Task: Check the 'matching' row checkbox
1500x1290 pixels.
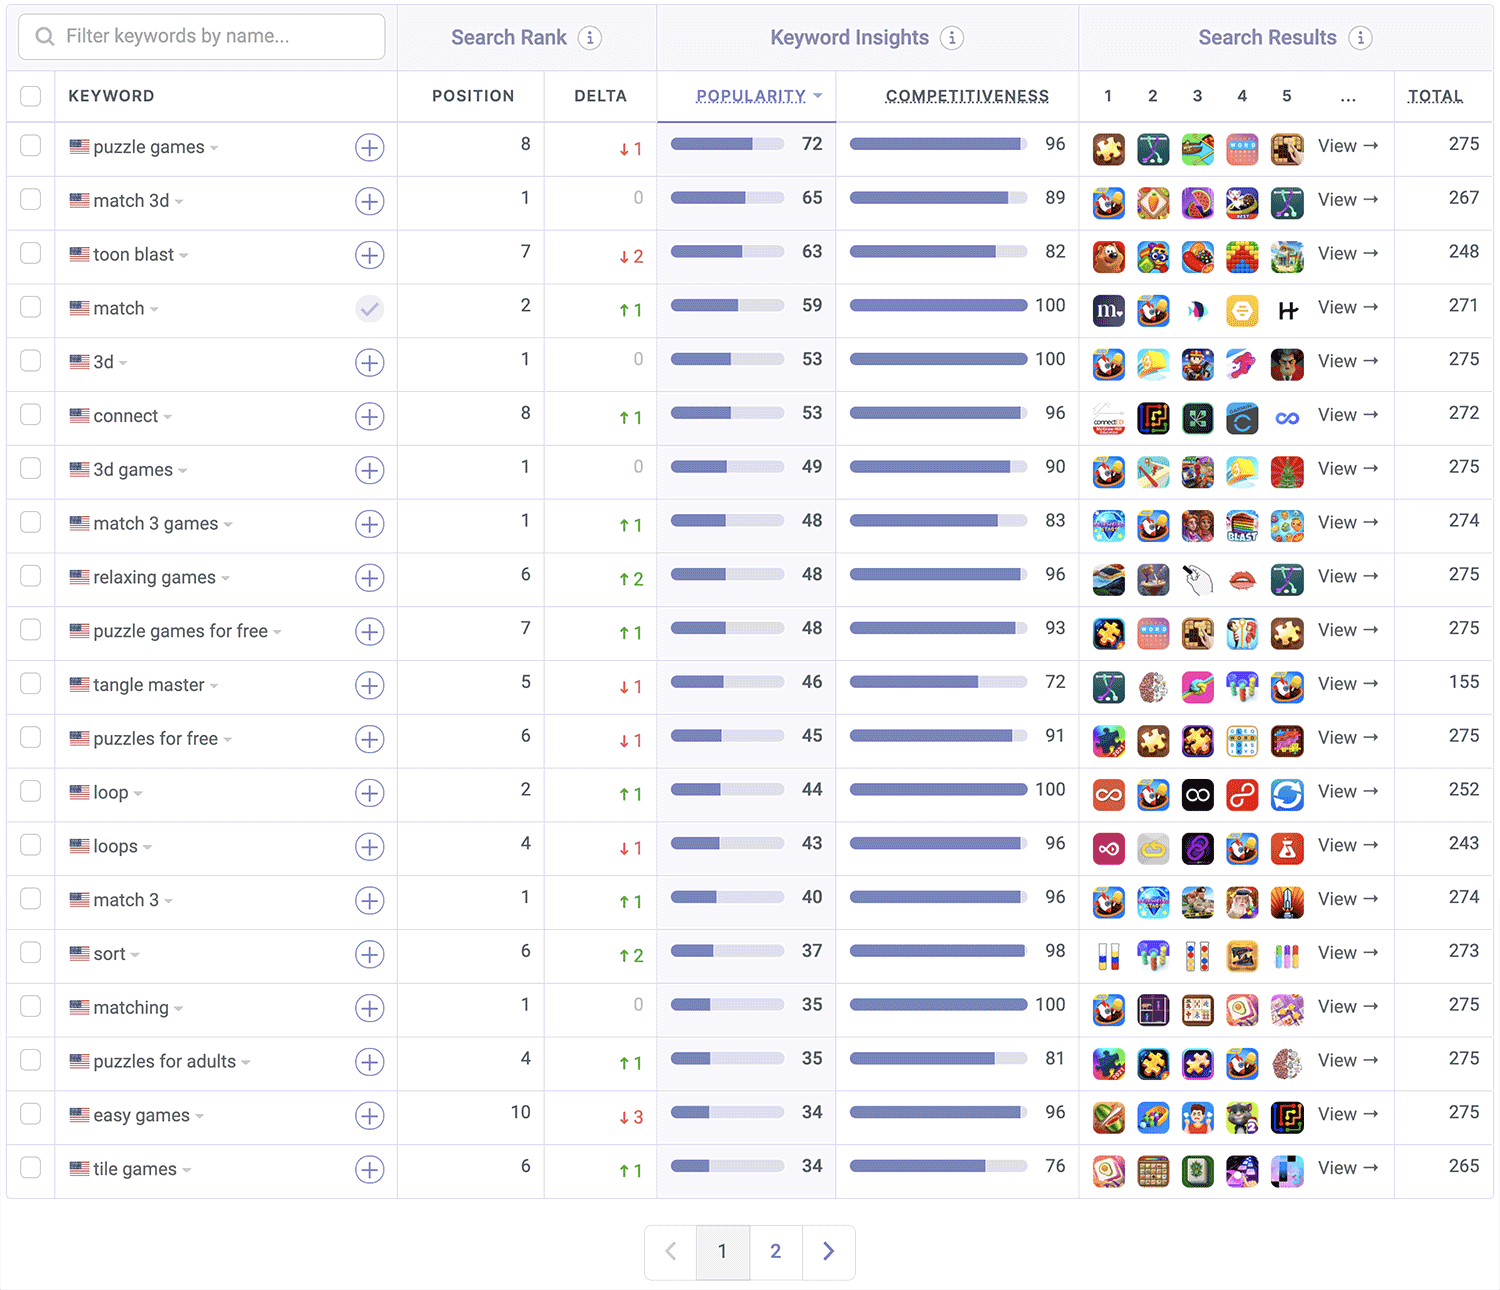Action: [31, 1006]
